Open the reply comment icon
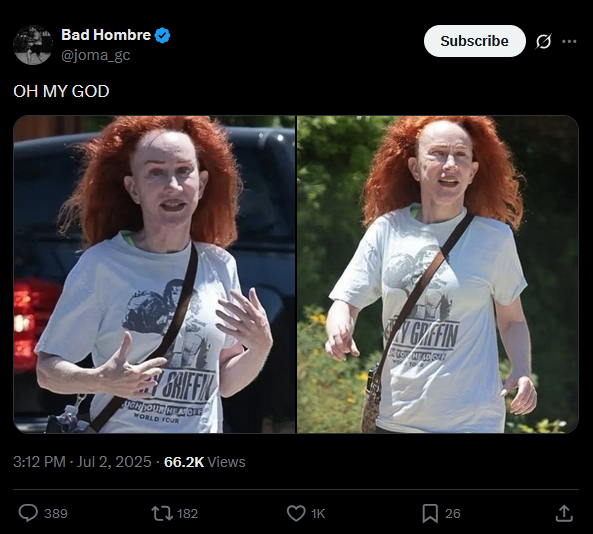This screenshot has width=593, height=534. click(x=28, y=513)
